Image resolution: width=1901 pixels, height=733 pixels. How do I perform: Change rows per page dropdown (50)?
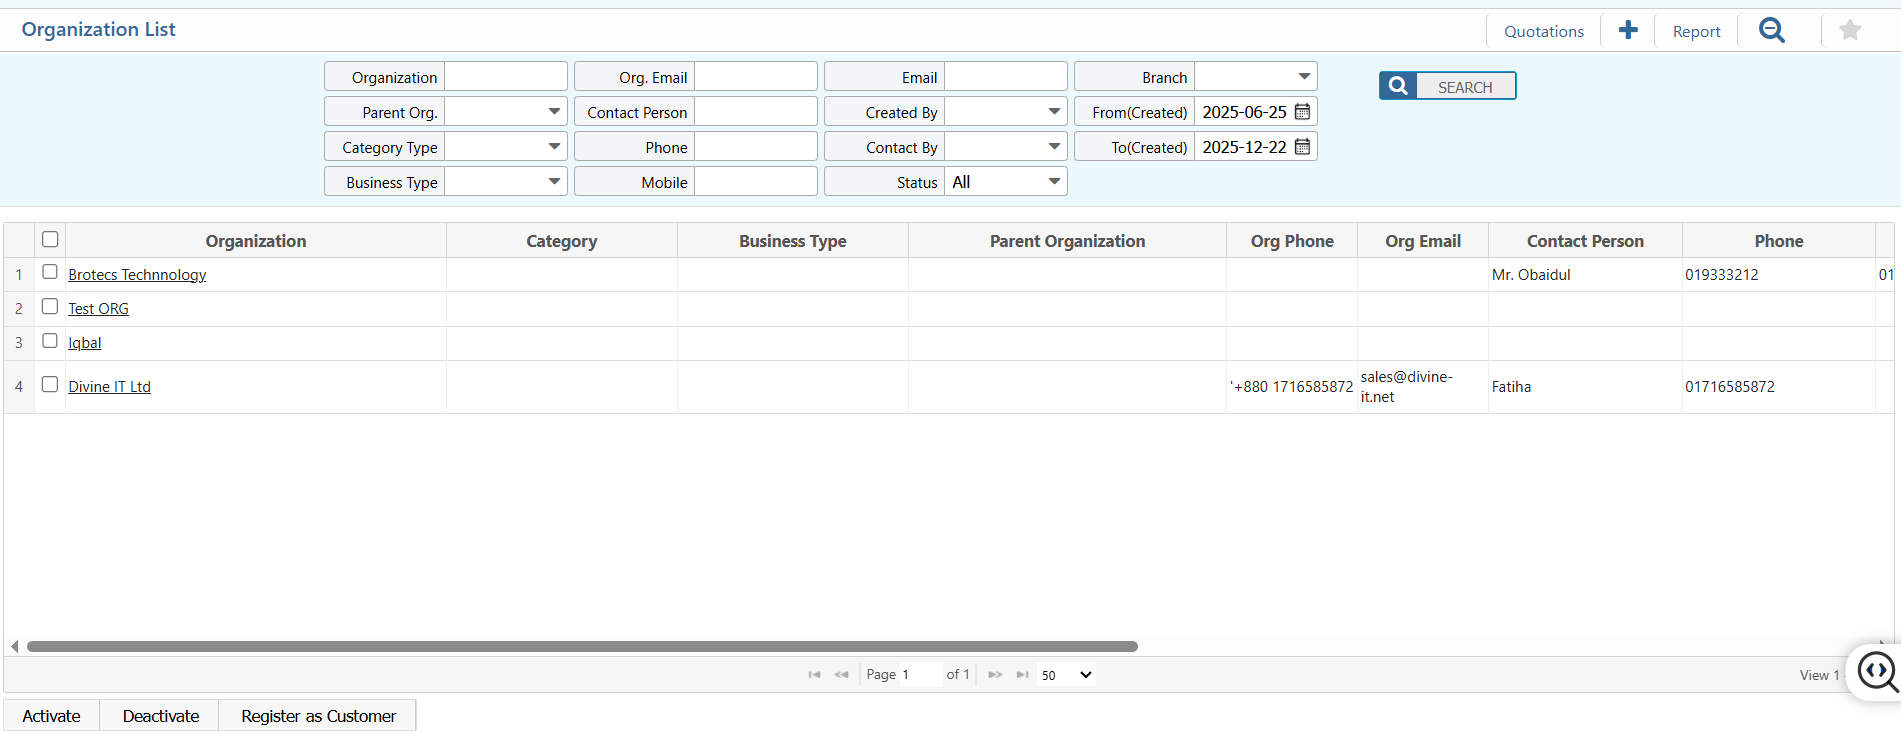point(1067,675)
